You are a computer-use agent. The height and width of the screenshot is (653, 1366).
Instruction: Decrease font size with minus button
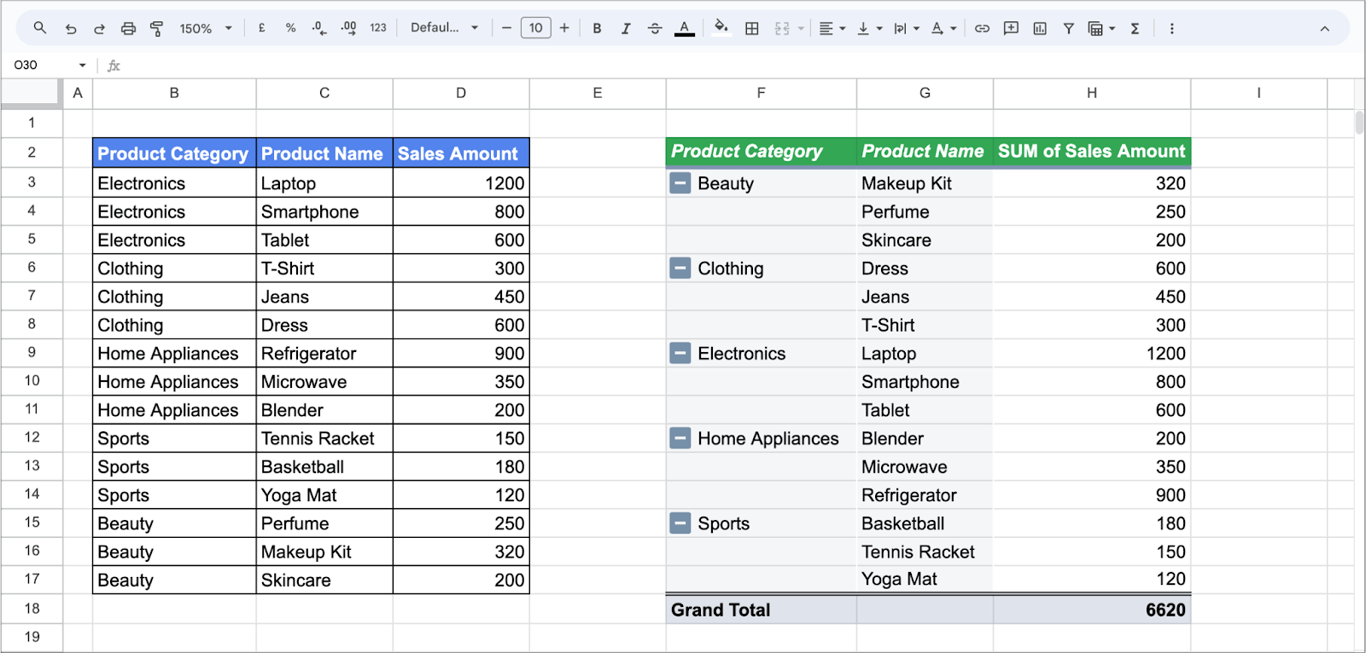click(x=507, y=28)
